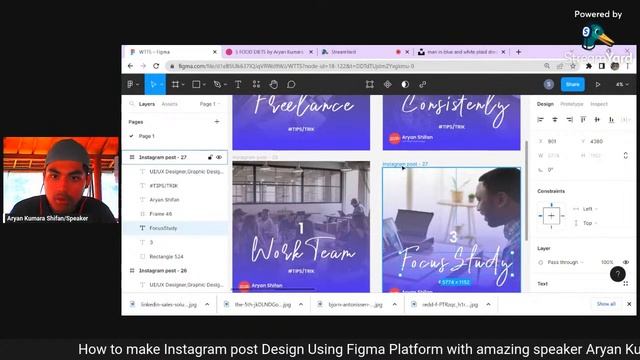Select the Comment tool
Viewport: 640px width, 360px height.
point(291,84)
